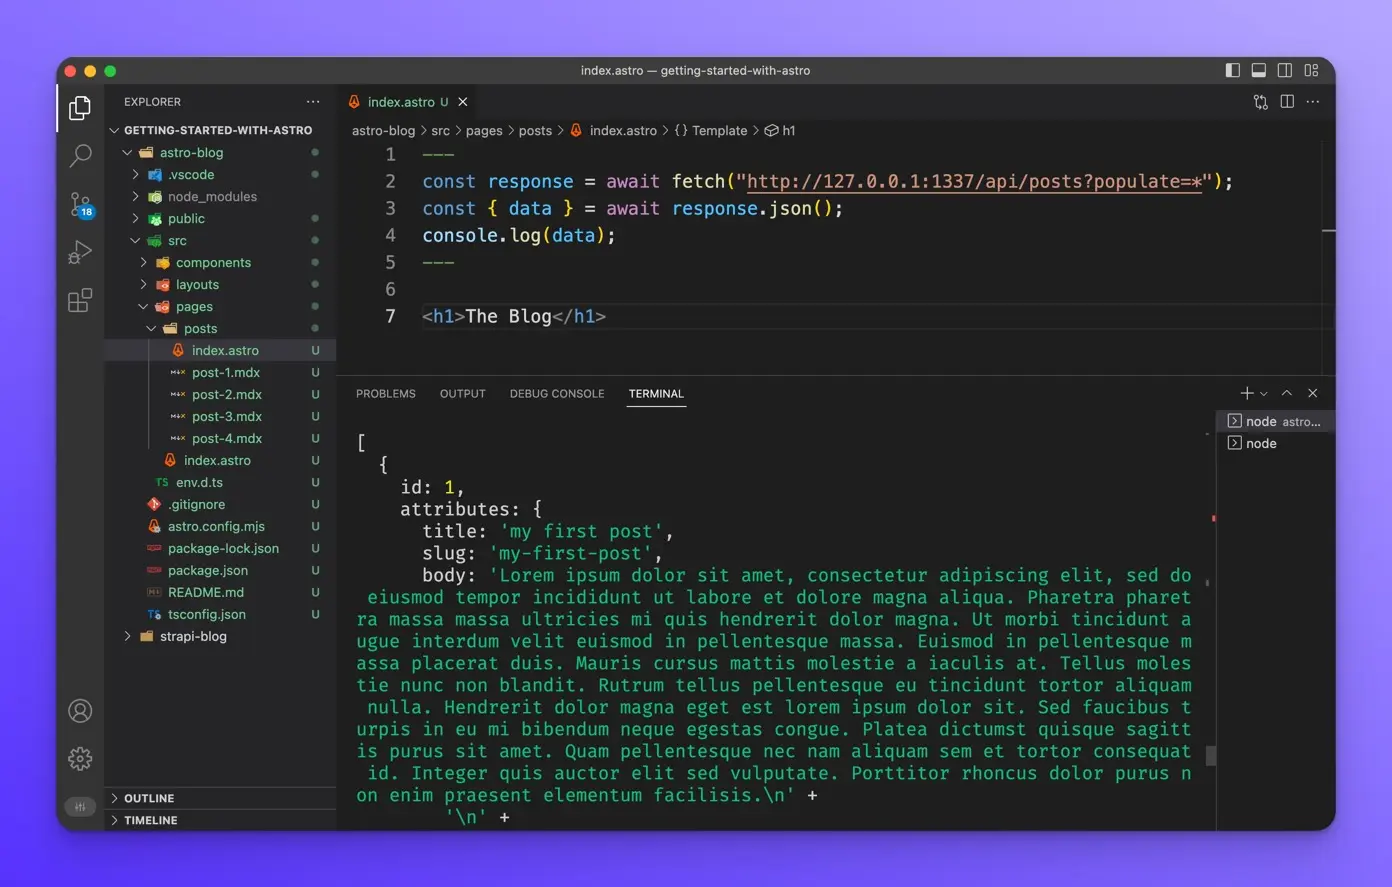Image resolution: width=1392 pixels, height=887 pixels.
Task: Click the Template breadcrumb segment
Action: [711, 131]
